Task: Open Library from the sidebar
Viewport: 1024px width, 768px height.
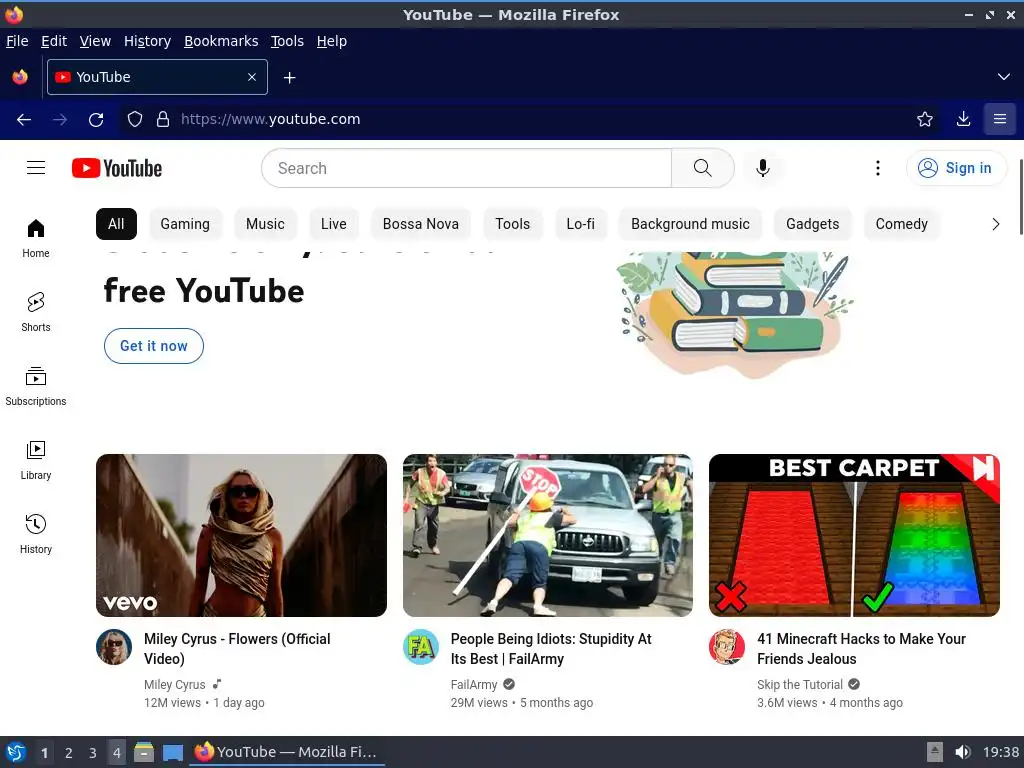Action: coord(36,460)
